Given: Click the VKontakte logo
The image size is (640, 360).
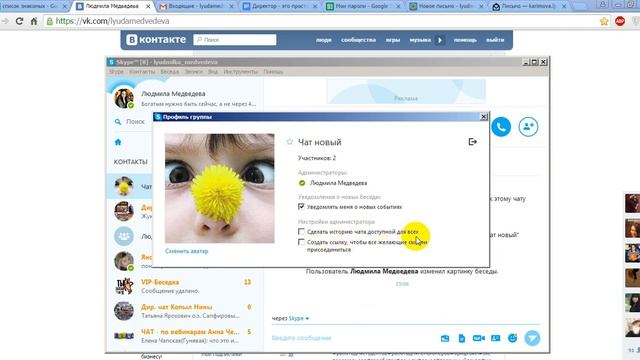Looking at the screenshot, I should [x=156, y=40].
